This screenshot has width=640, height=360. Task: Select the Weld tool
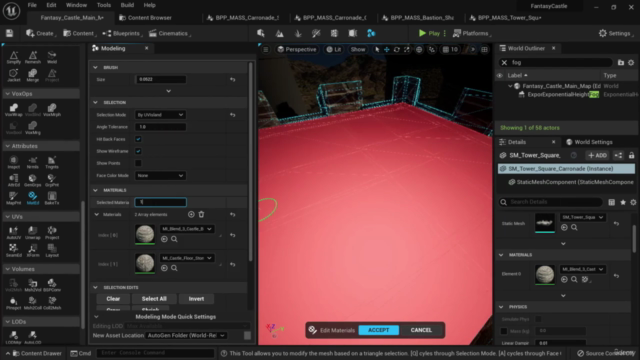tap(52, 57)
